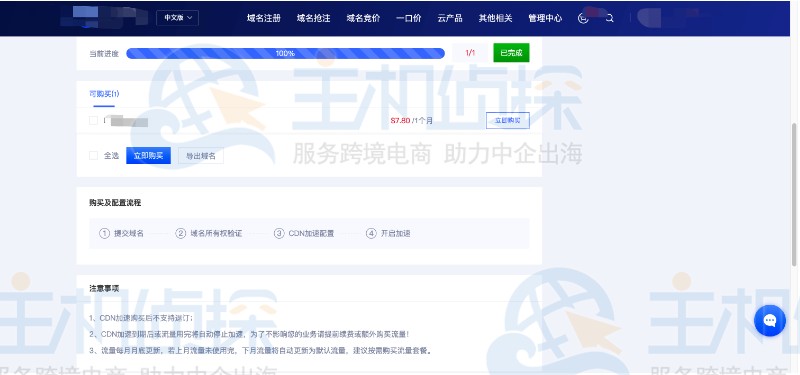Open the search icon in header
The width and height of the screenshot is (800, 375).
609,18
